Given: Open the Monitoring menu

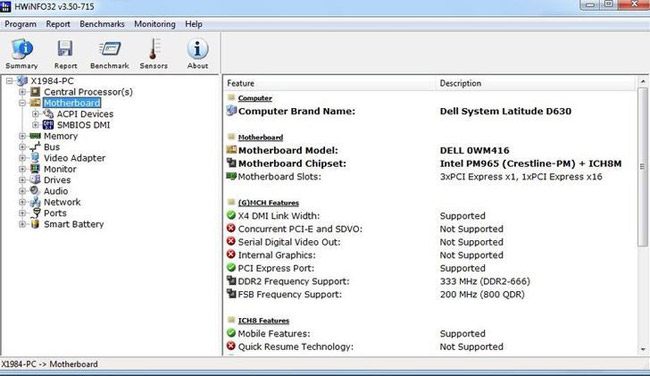Looking at the screenshot, I should 155,24.
